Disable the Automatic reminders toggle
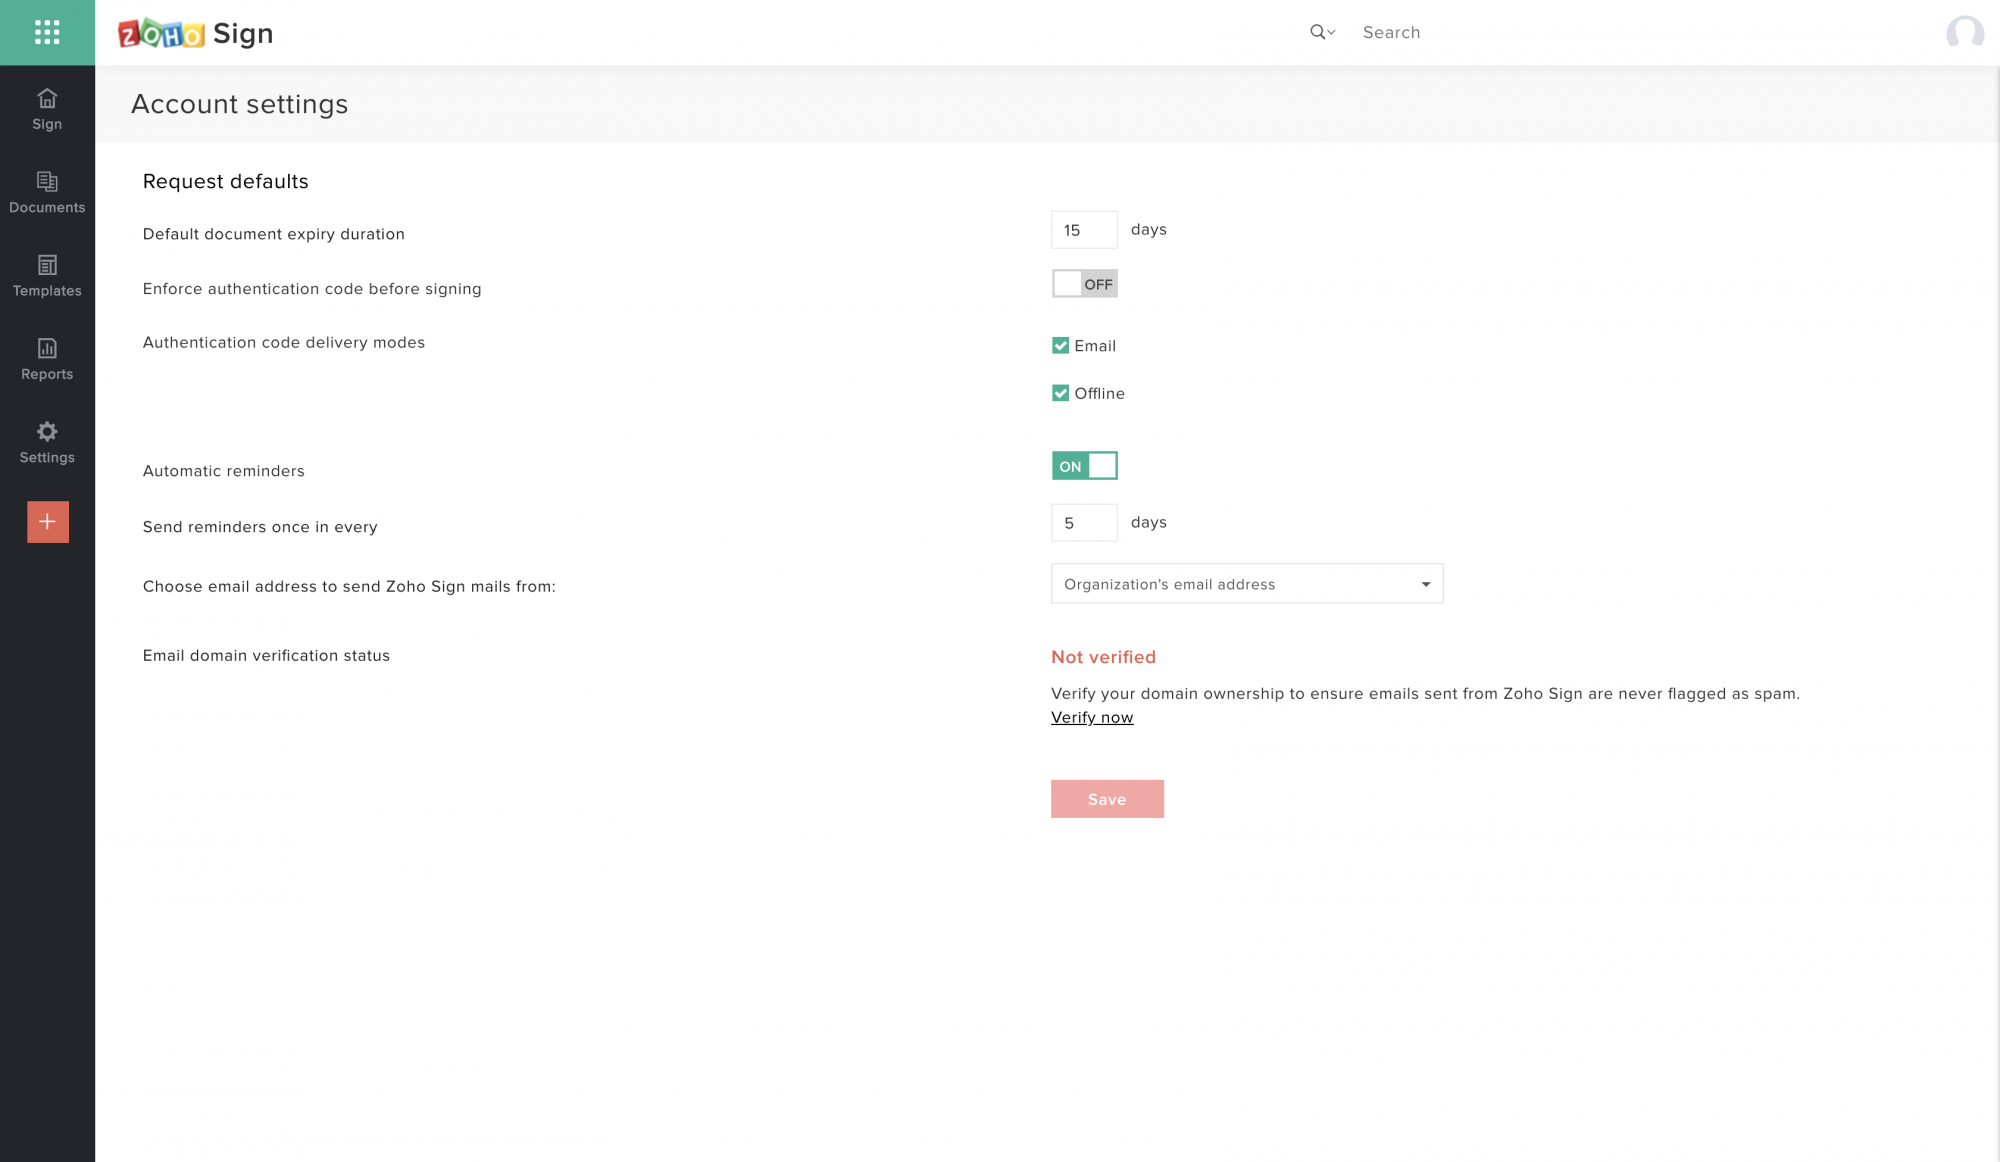Screen dimensions: 2000x1162 1084,466
